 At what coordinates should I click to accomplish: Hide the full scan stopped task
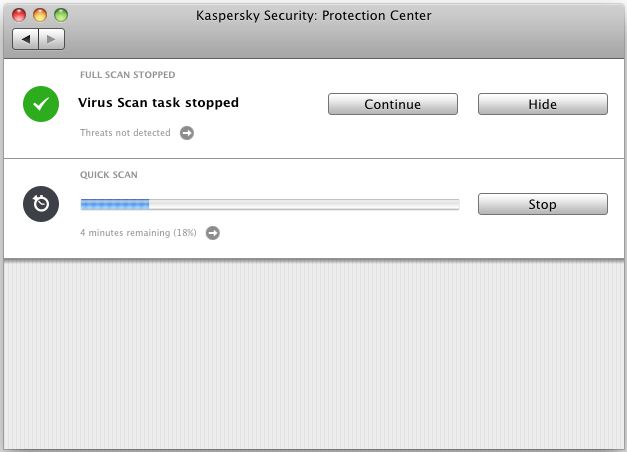[542, 104]
